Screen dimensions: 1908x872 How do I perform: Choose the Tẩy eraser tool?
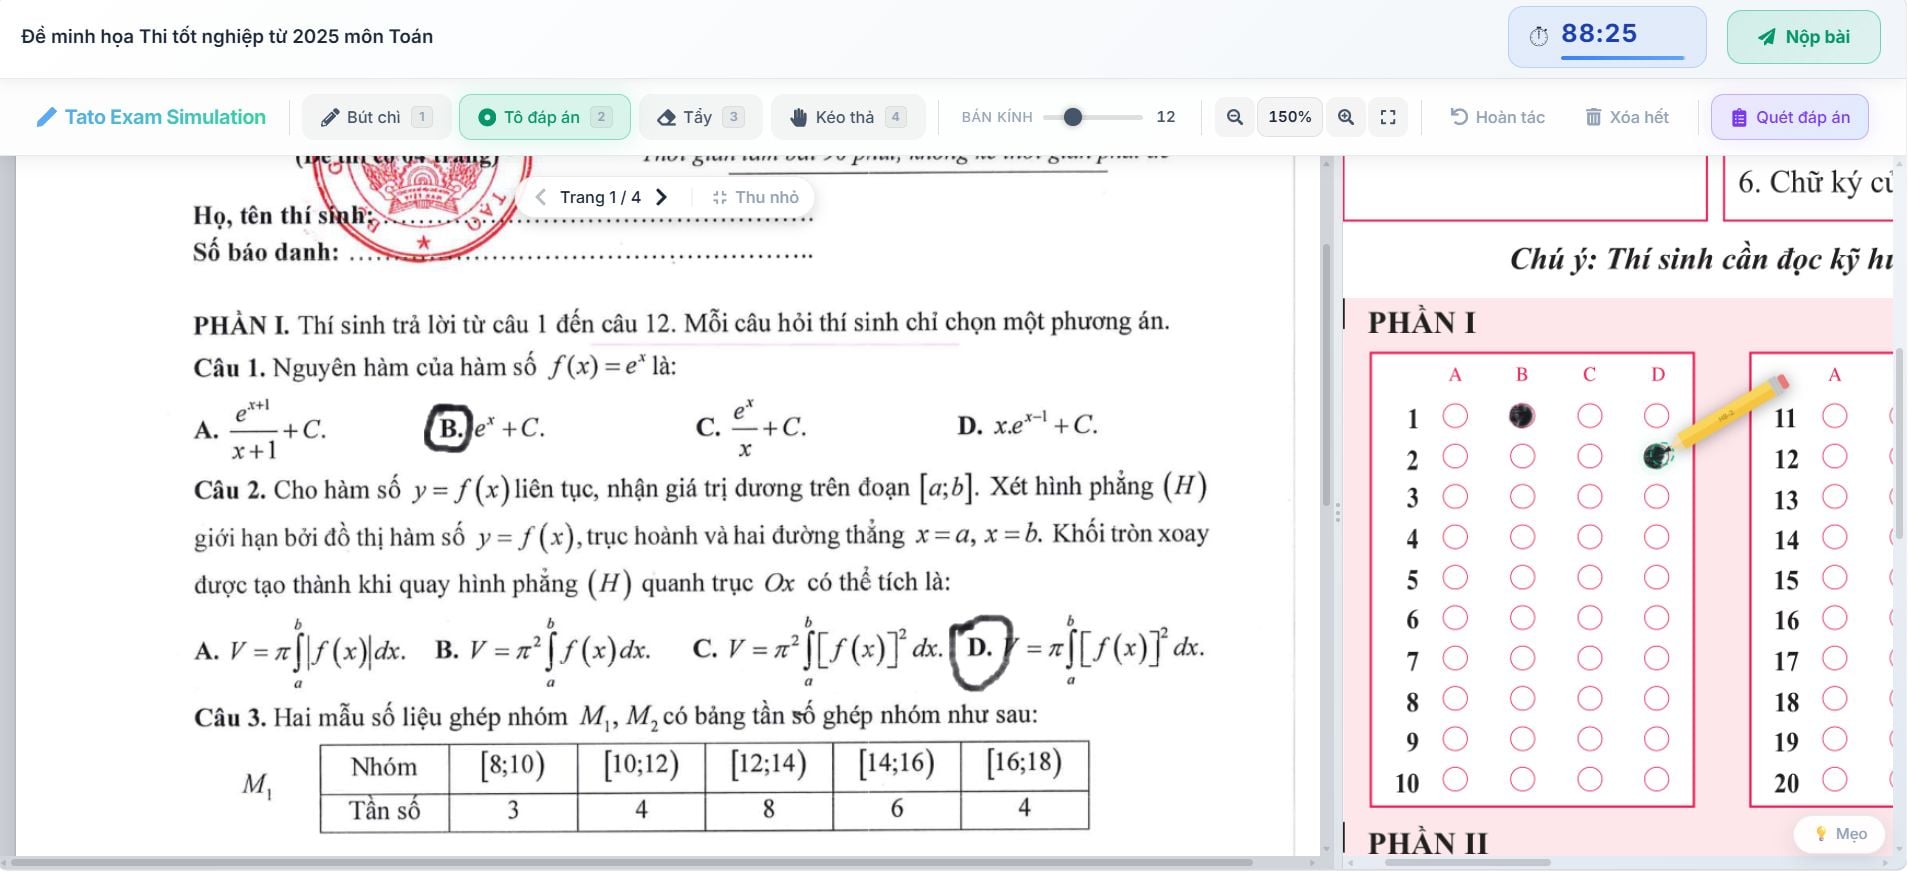click(x=700, y=117)
